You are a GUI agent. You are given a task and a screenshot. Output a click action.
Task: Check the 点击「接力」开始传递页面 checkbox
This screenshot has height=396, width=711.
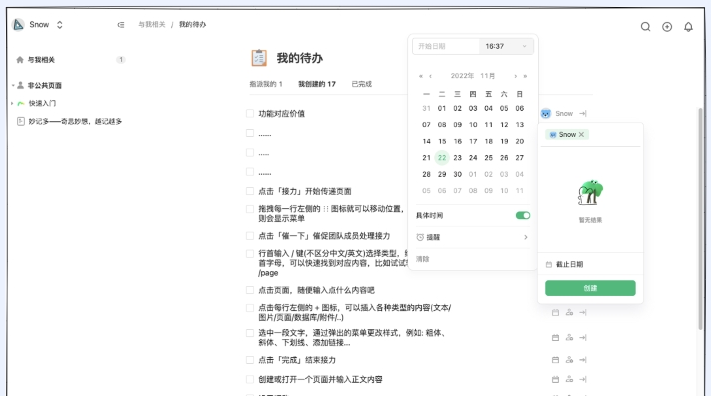click(250, 191)
